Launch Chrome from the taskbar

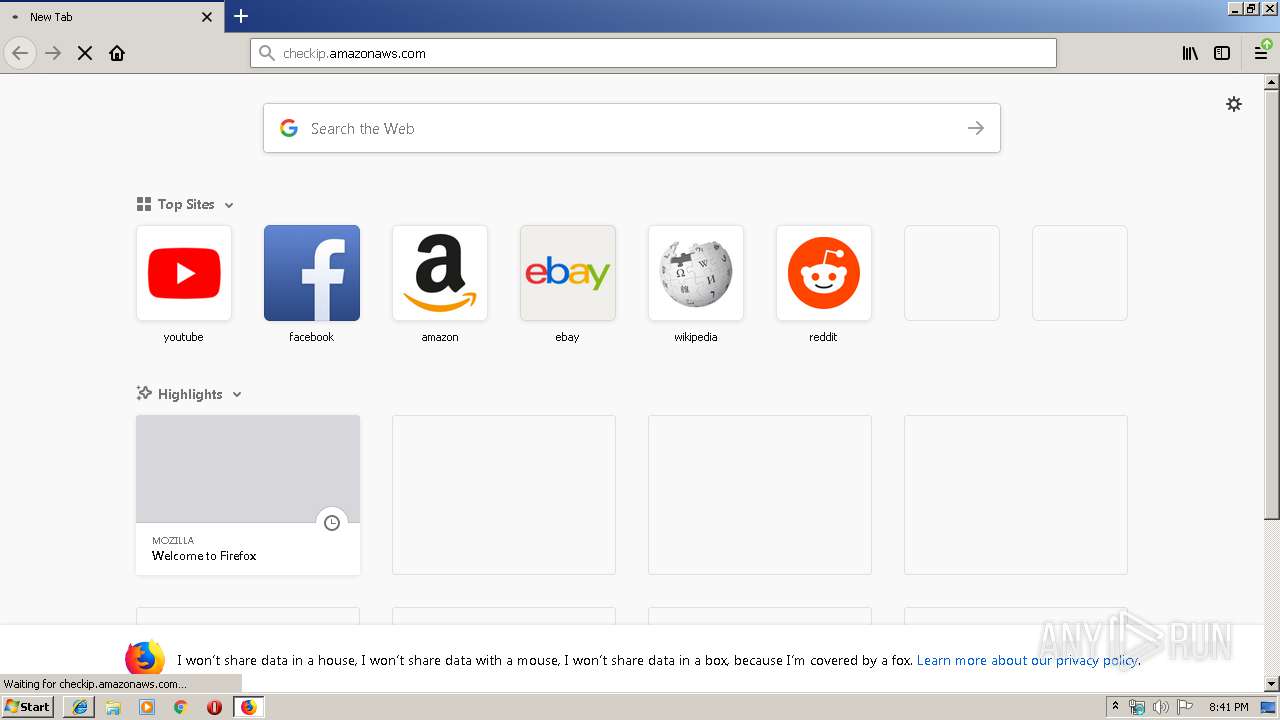pyautogui.click(x=180, y=707)
